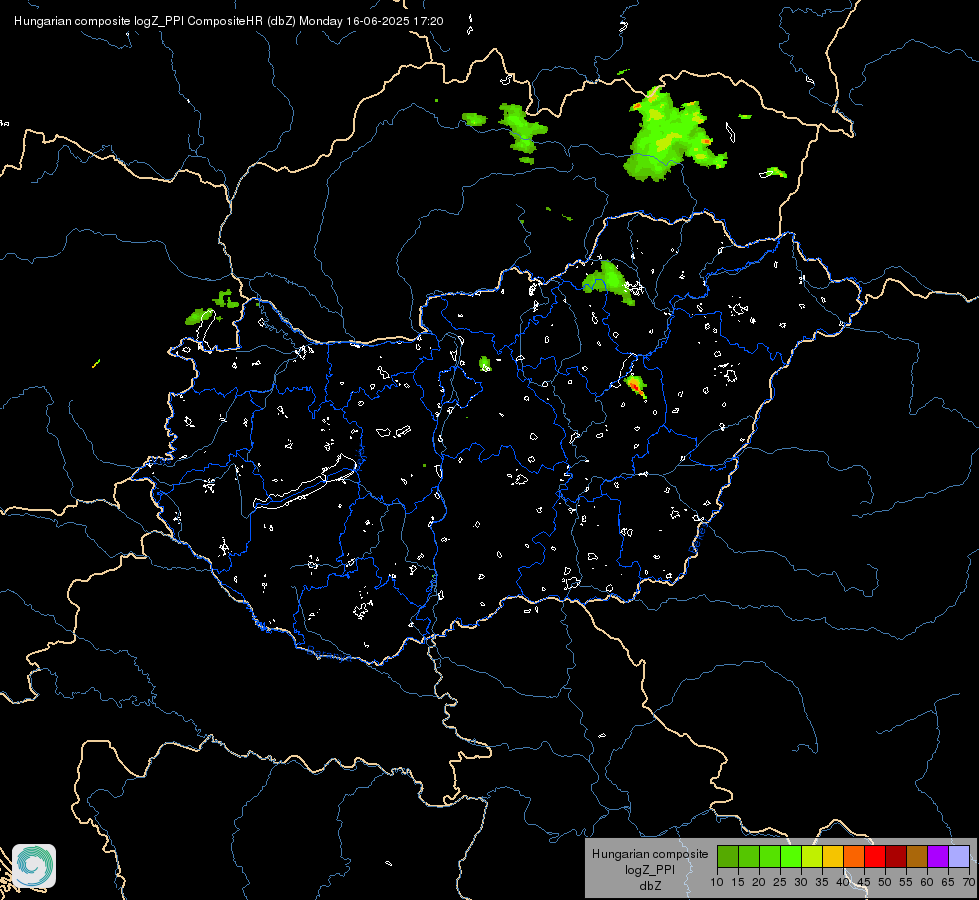Screen dimensions: 979x900
Task: Select the 10–15 dBZ dark green swatch
Action: [727, 856]
